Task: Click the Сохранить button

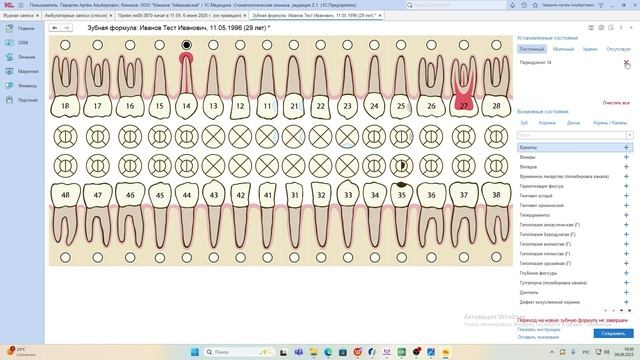Action: click(613, 333)
